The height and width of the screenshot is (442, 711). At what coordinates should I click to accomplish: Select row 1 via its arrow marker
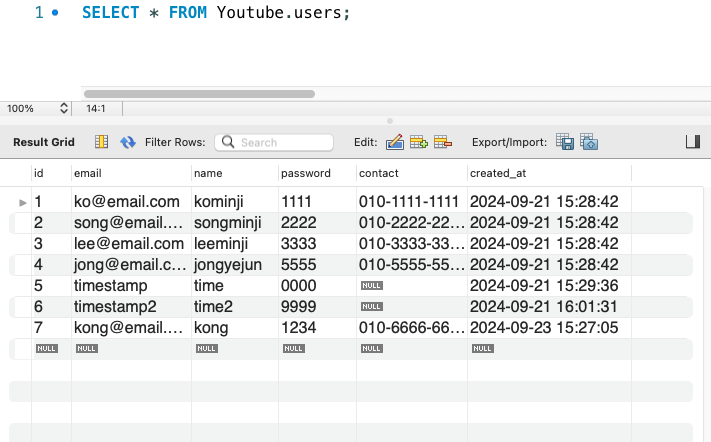coord(23,202)
